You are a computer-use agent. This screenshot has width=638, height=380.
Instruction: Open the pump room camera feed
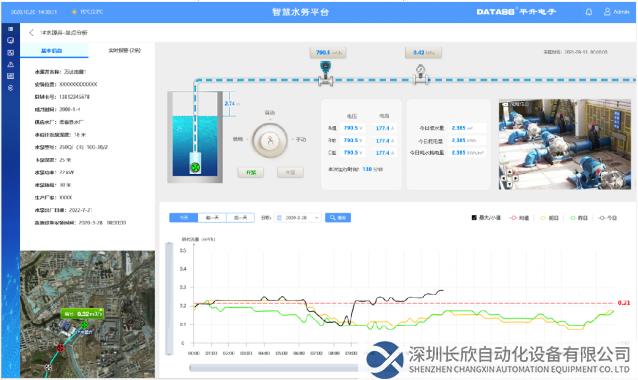[564, 144]
